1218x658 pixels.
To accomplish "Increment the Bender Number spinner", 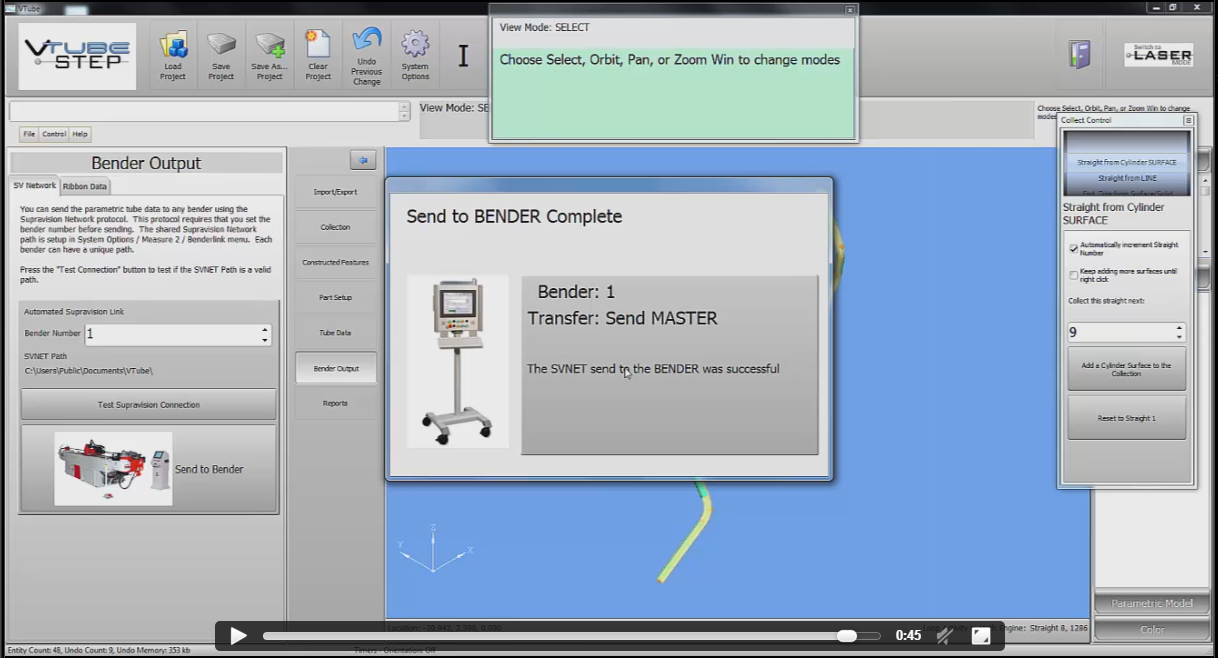I will click(x=265, y=329).
